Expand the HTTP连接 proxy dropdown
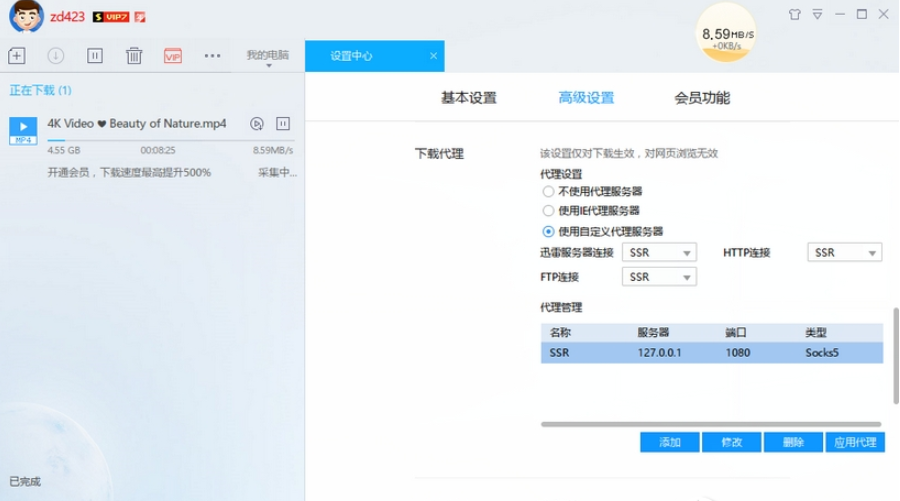Screen dimensions: 900x501 [844, 253]
